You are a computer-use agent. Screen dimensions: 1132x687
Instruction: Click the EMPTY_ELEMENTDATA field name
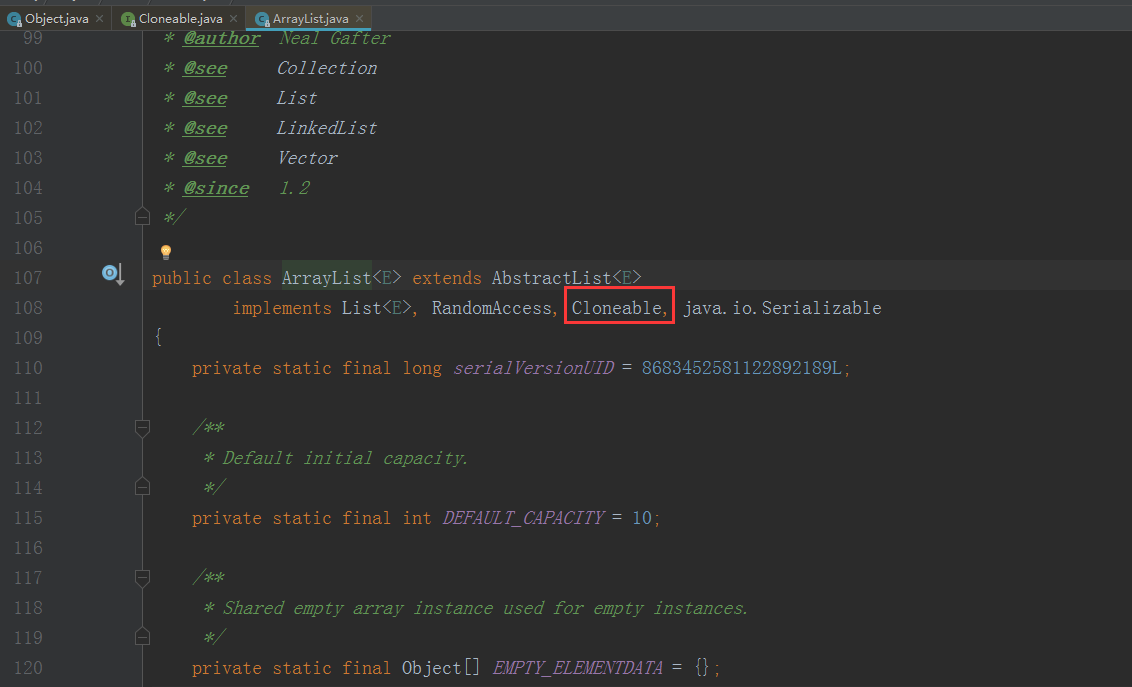click(x=578, y=668)
